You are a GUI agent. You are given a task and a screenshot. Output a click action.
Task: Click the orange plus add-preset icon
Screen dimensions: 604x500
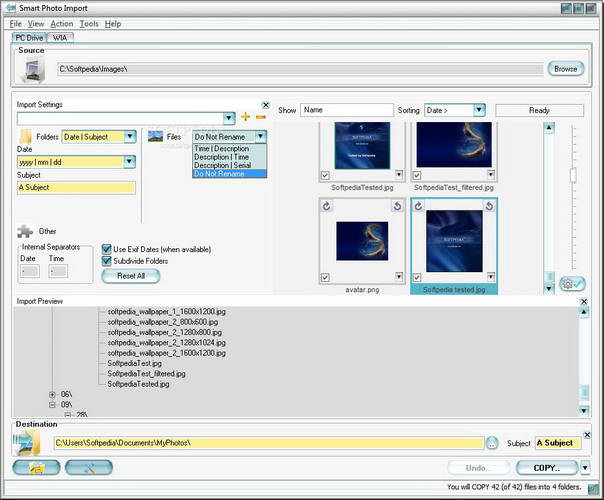[246, 117]
